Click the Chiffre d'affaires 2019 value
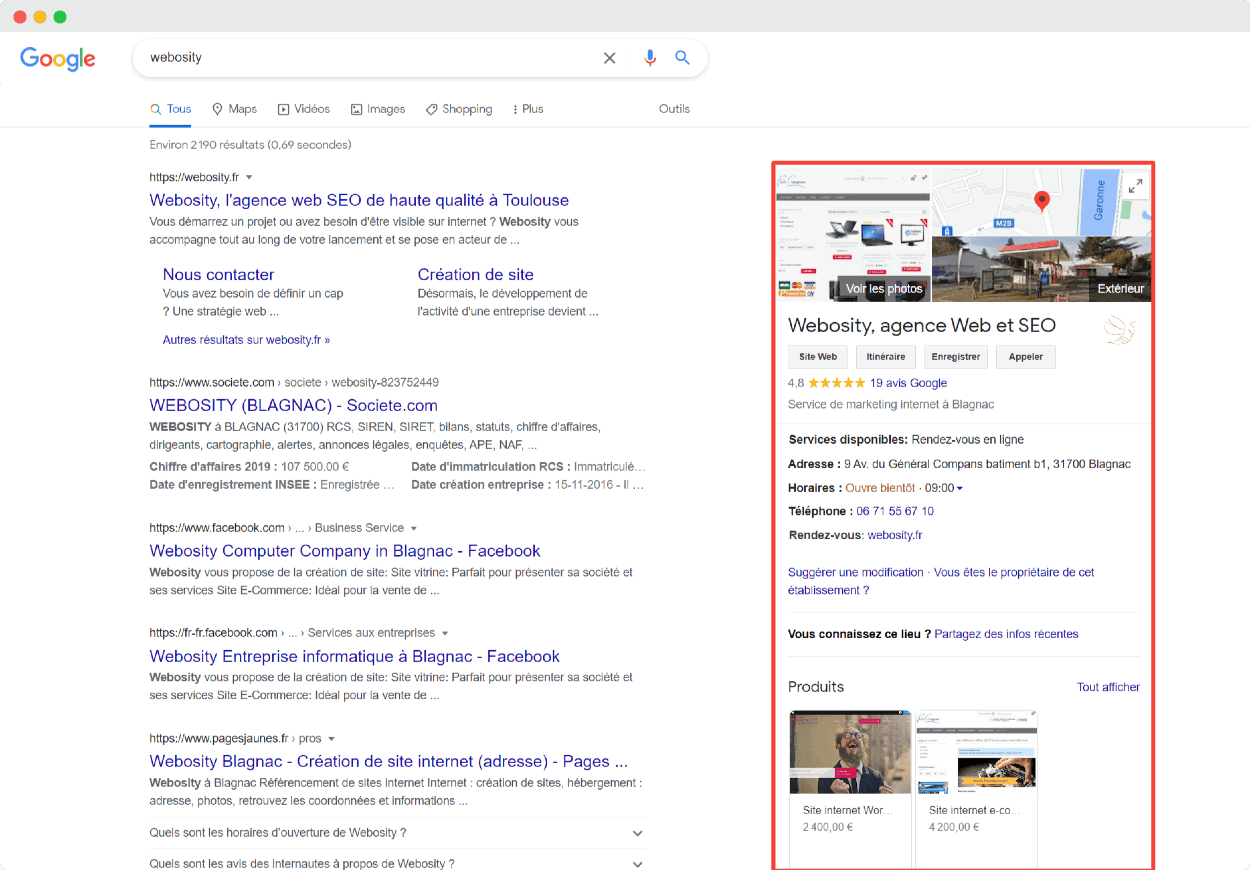The width and height of the screenshot is (1250, 870). tap(315, 467)
